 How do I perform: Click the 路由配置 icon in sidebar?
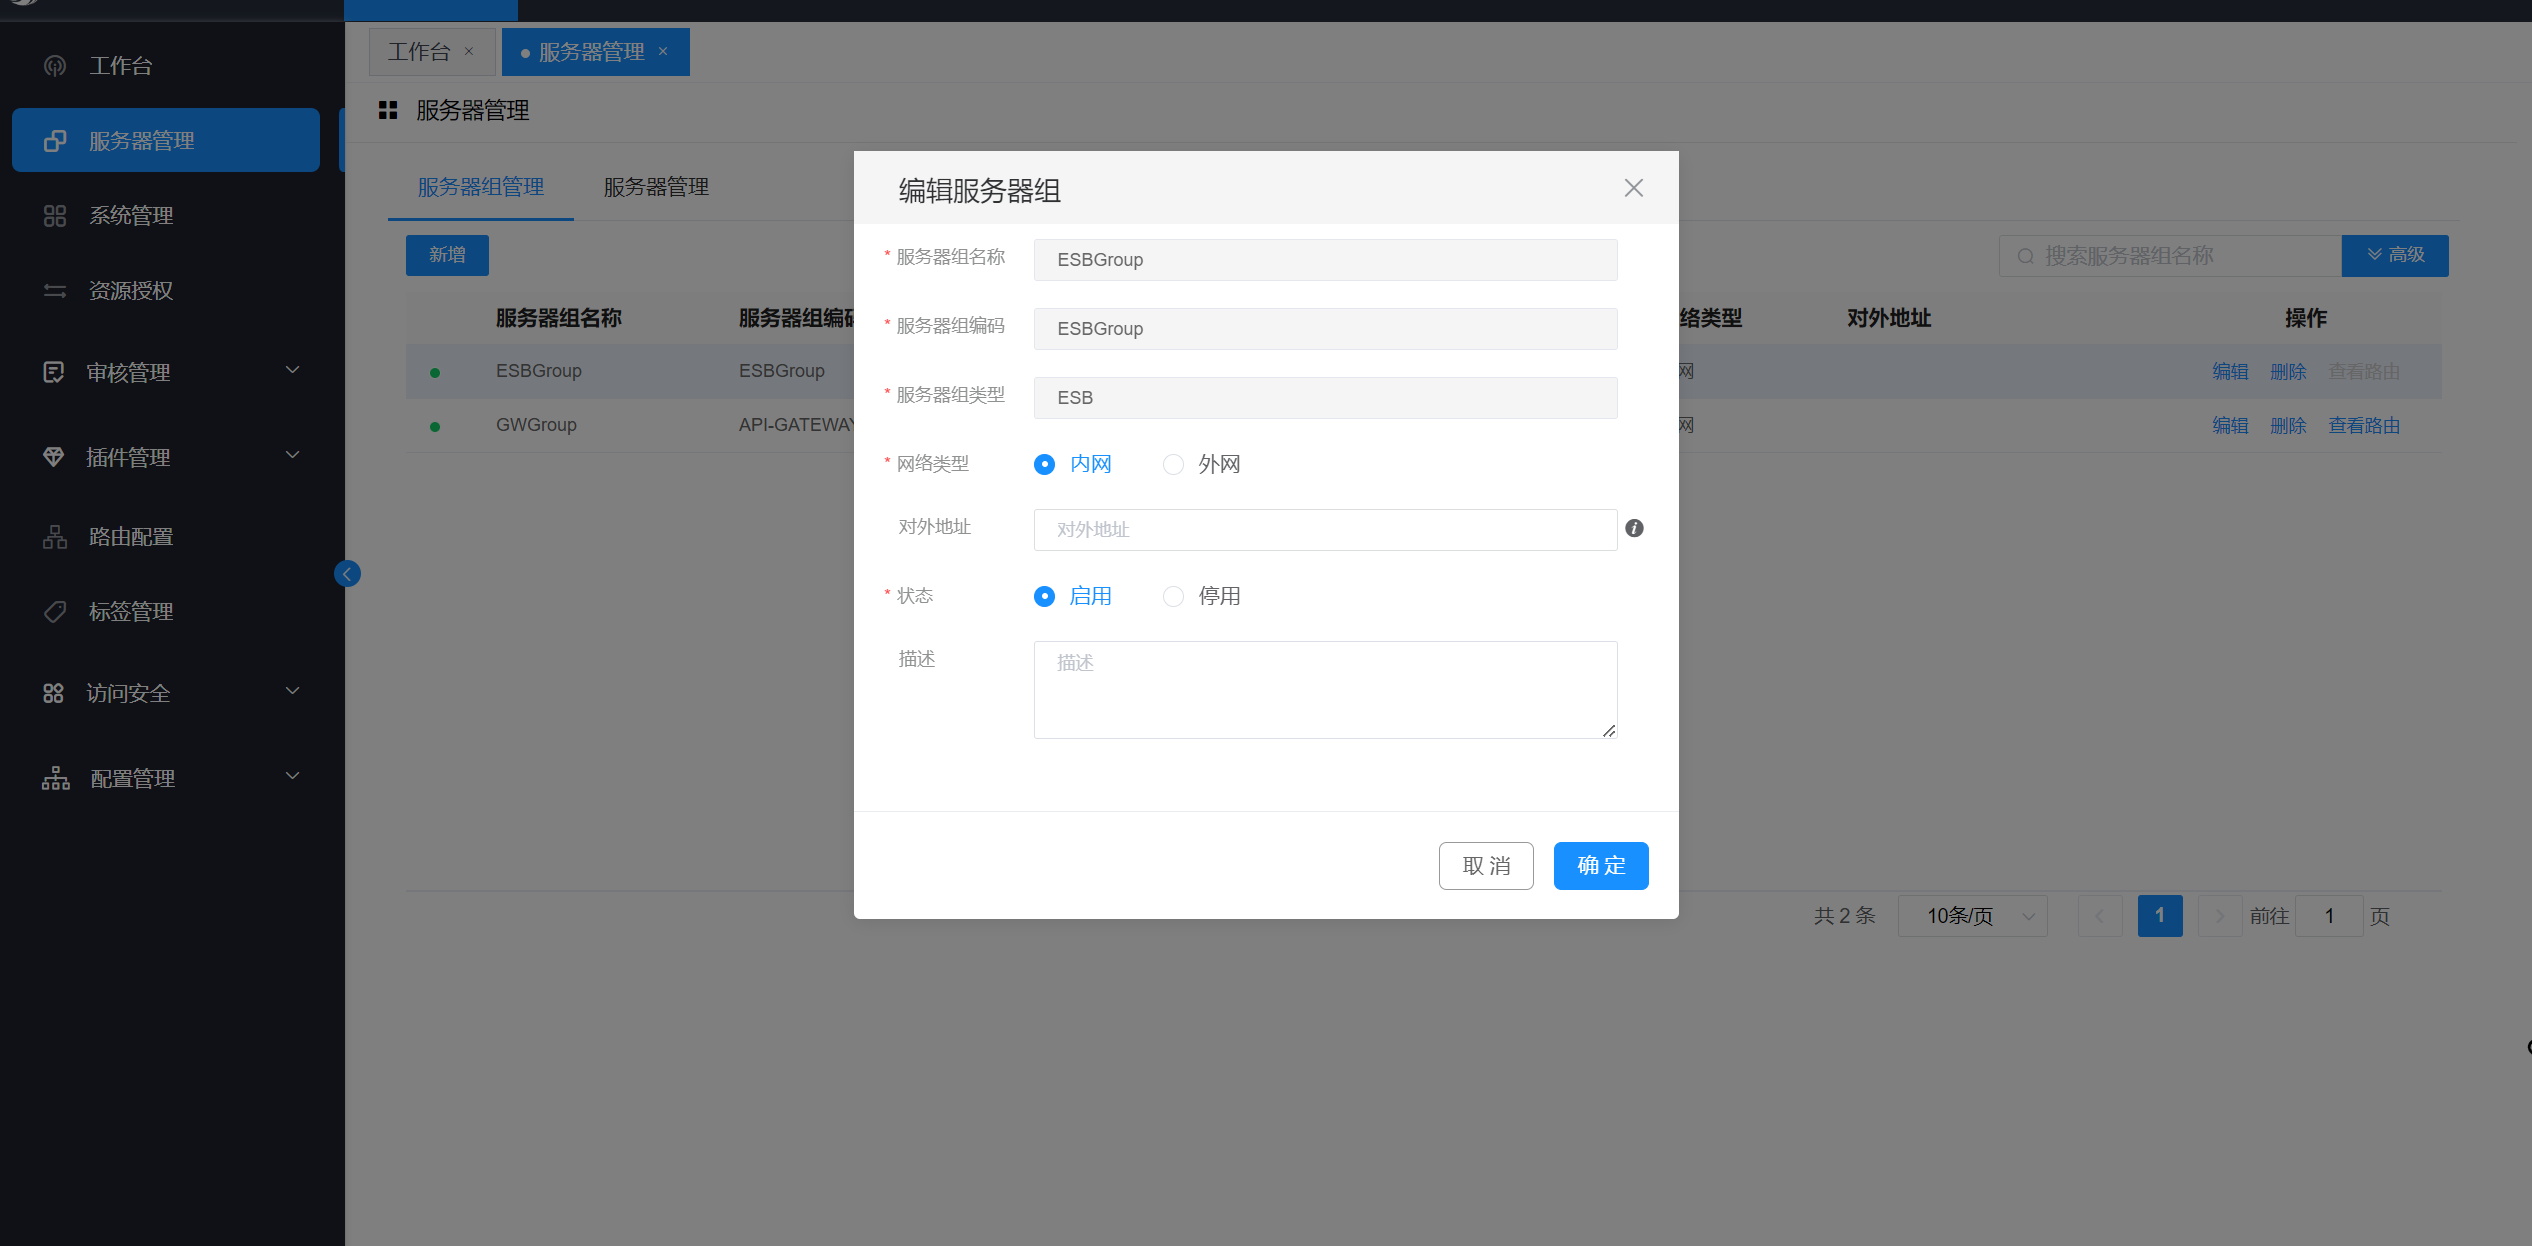pyautogui.click(x=55, y=537)
